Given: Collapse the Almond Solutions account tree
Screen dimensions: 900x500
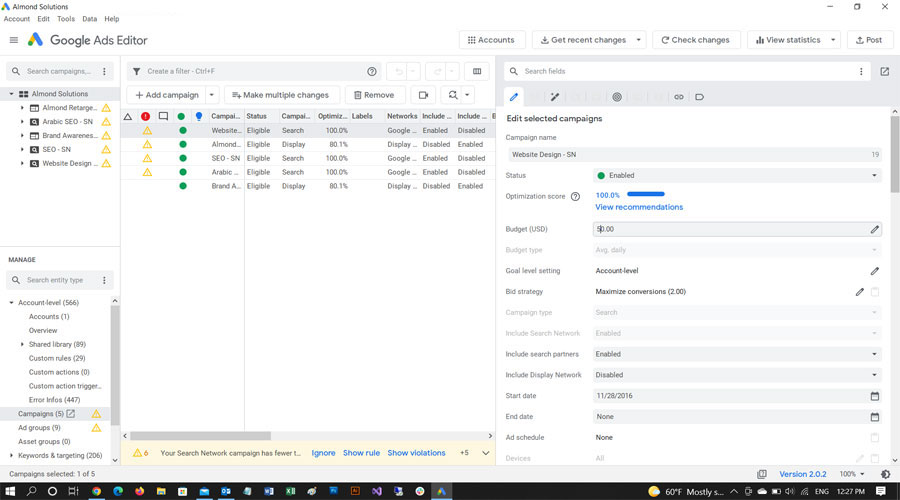Looking at the screenshot, I should click(11, 94).
